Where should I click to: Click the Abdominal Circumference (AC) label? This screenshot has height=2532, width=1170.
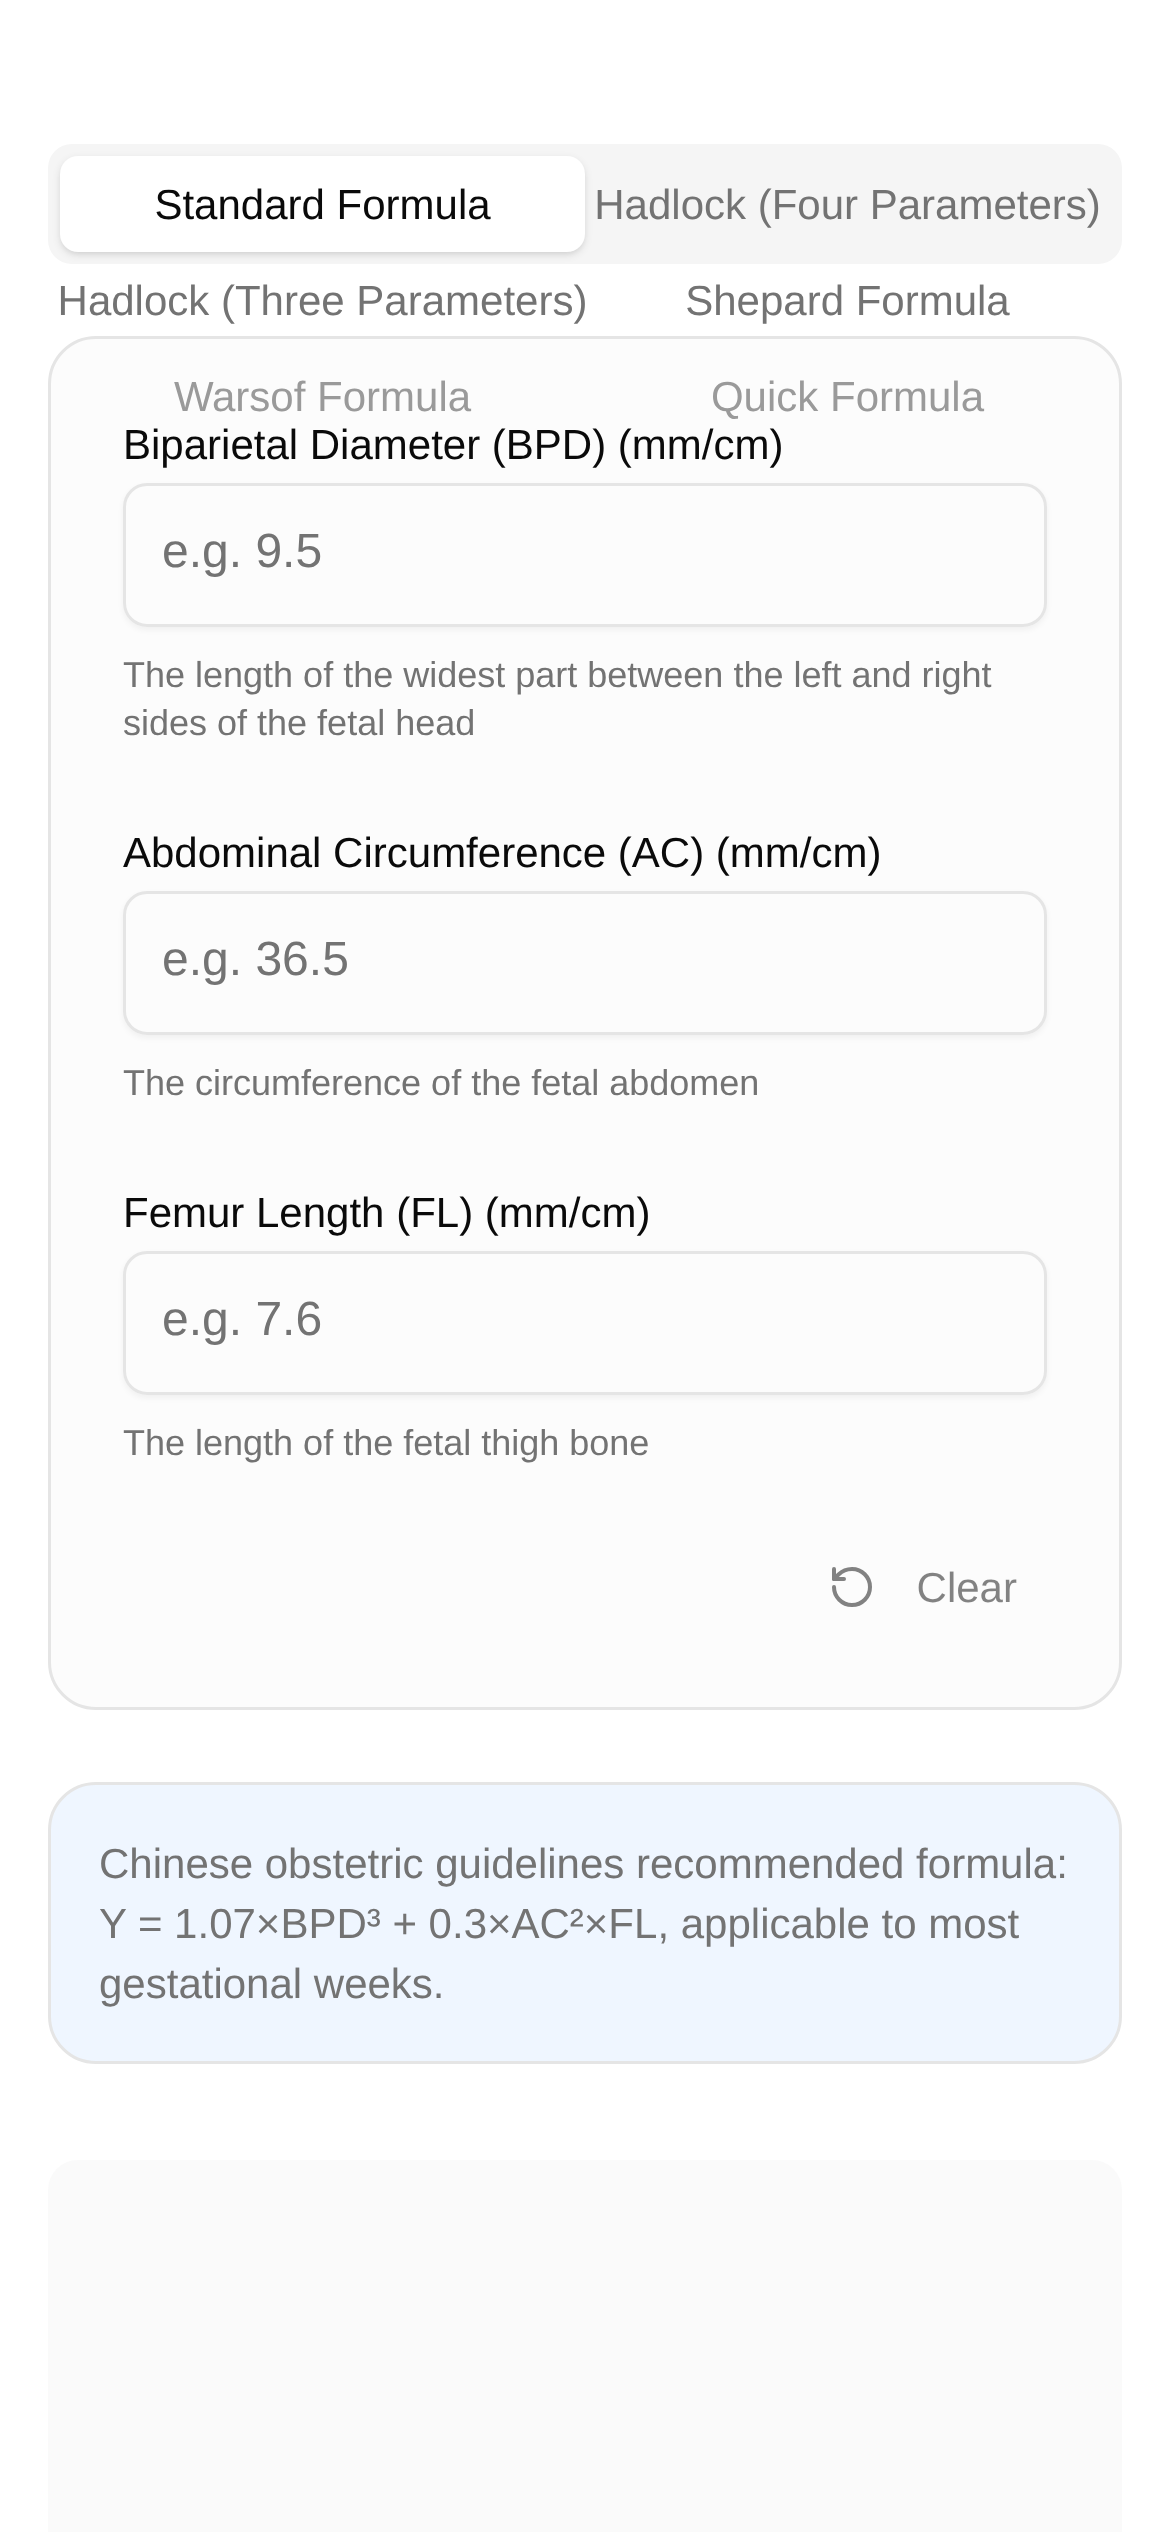tap(501, 853)
